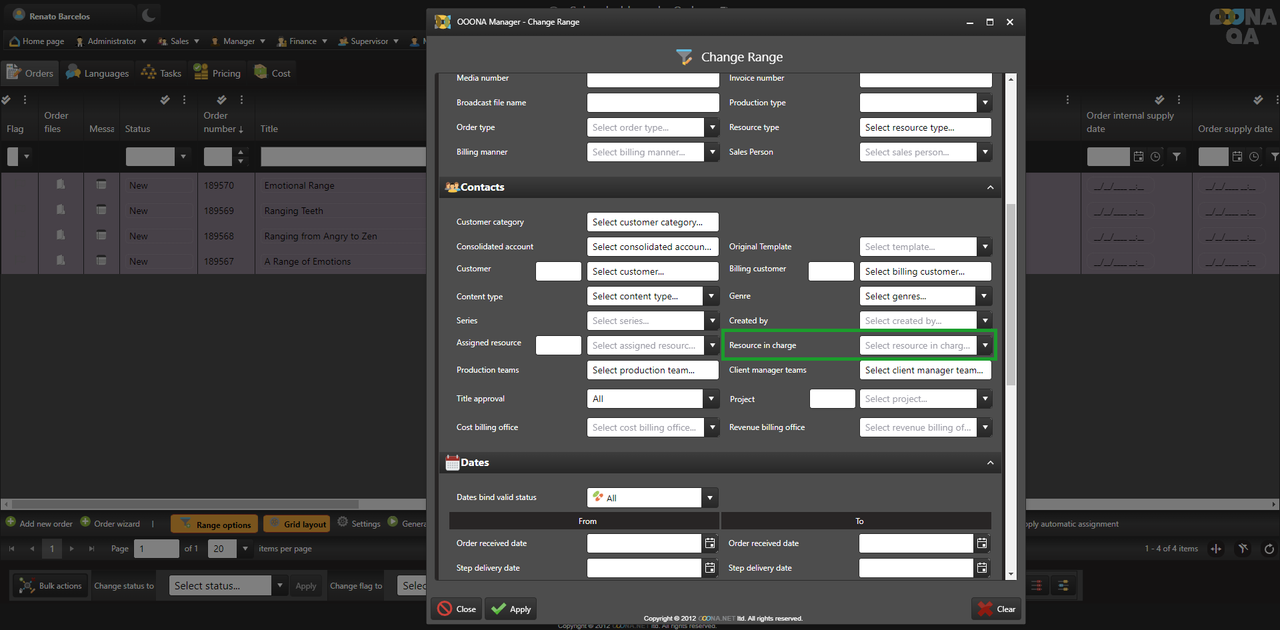
Task: Click the Broadcast file name field
Action: pyautogui.click(x=652, y=103)
